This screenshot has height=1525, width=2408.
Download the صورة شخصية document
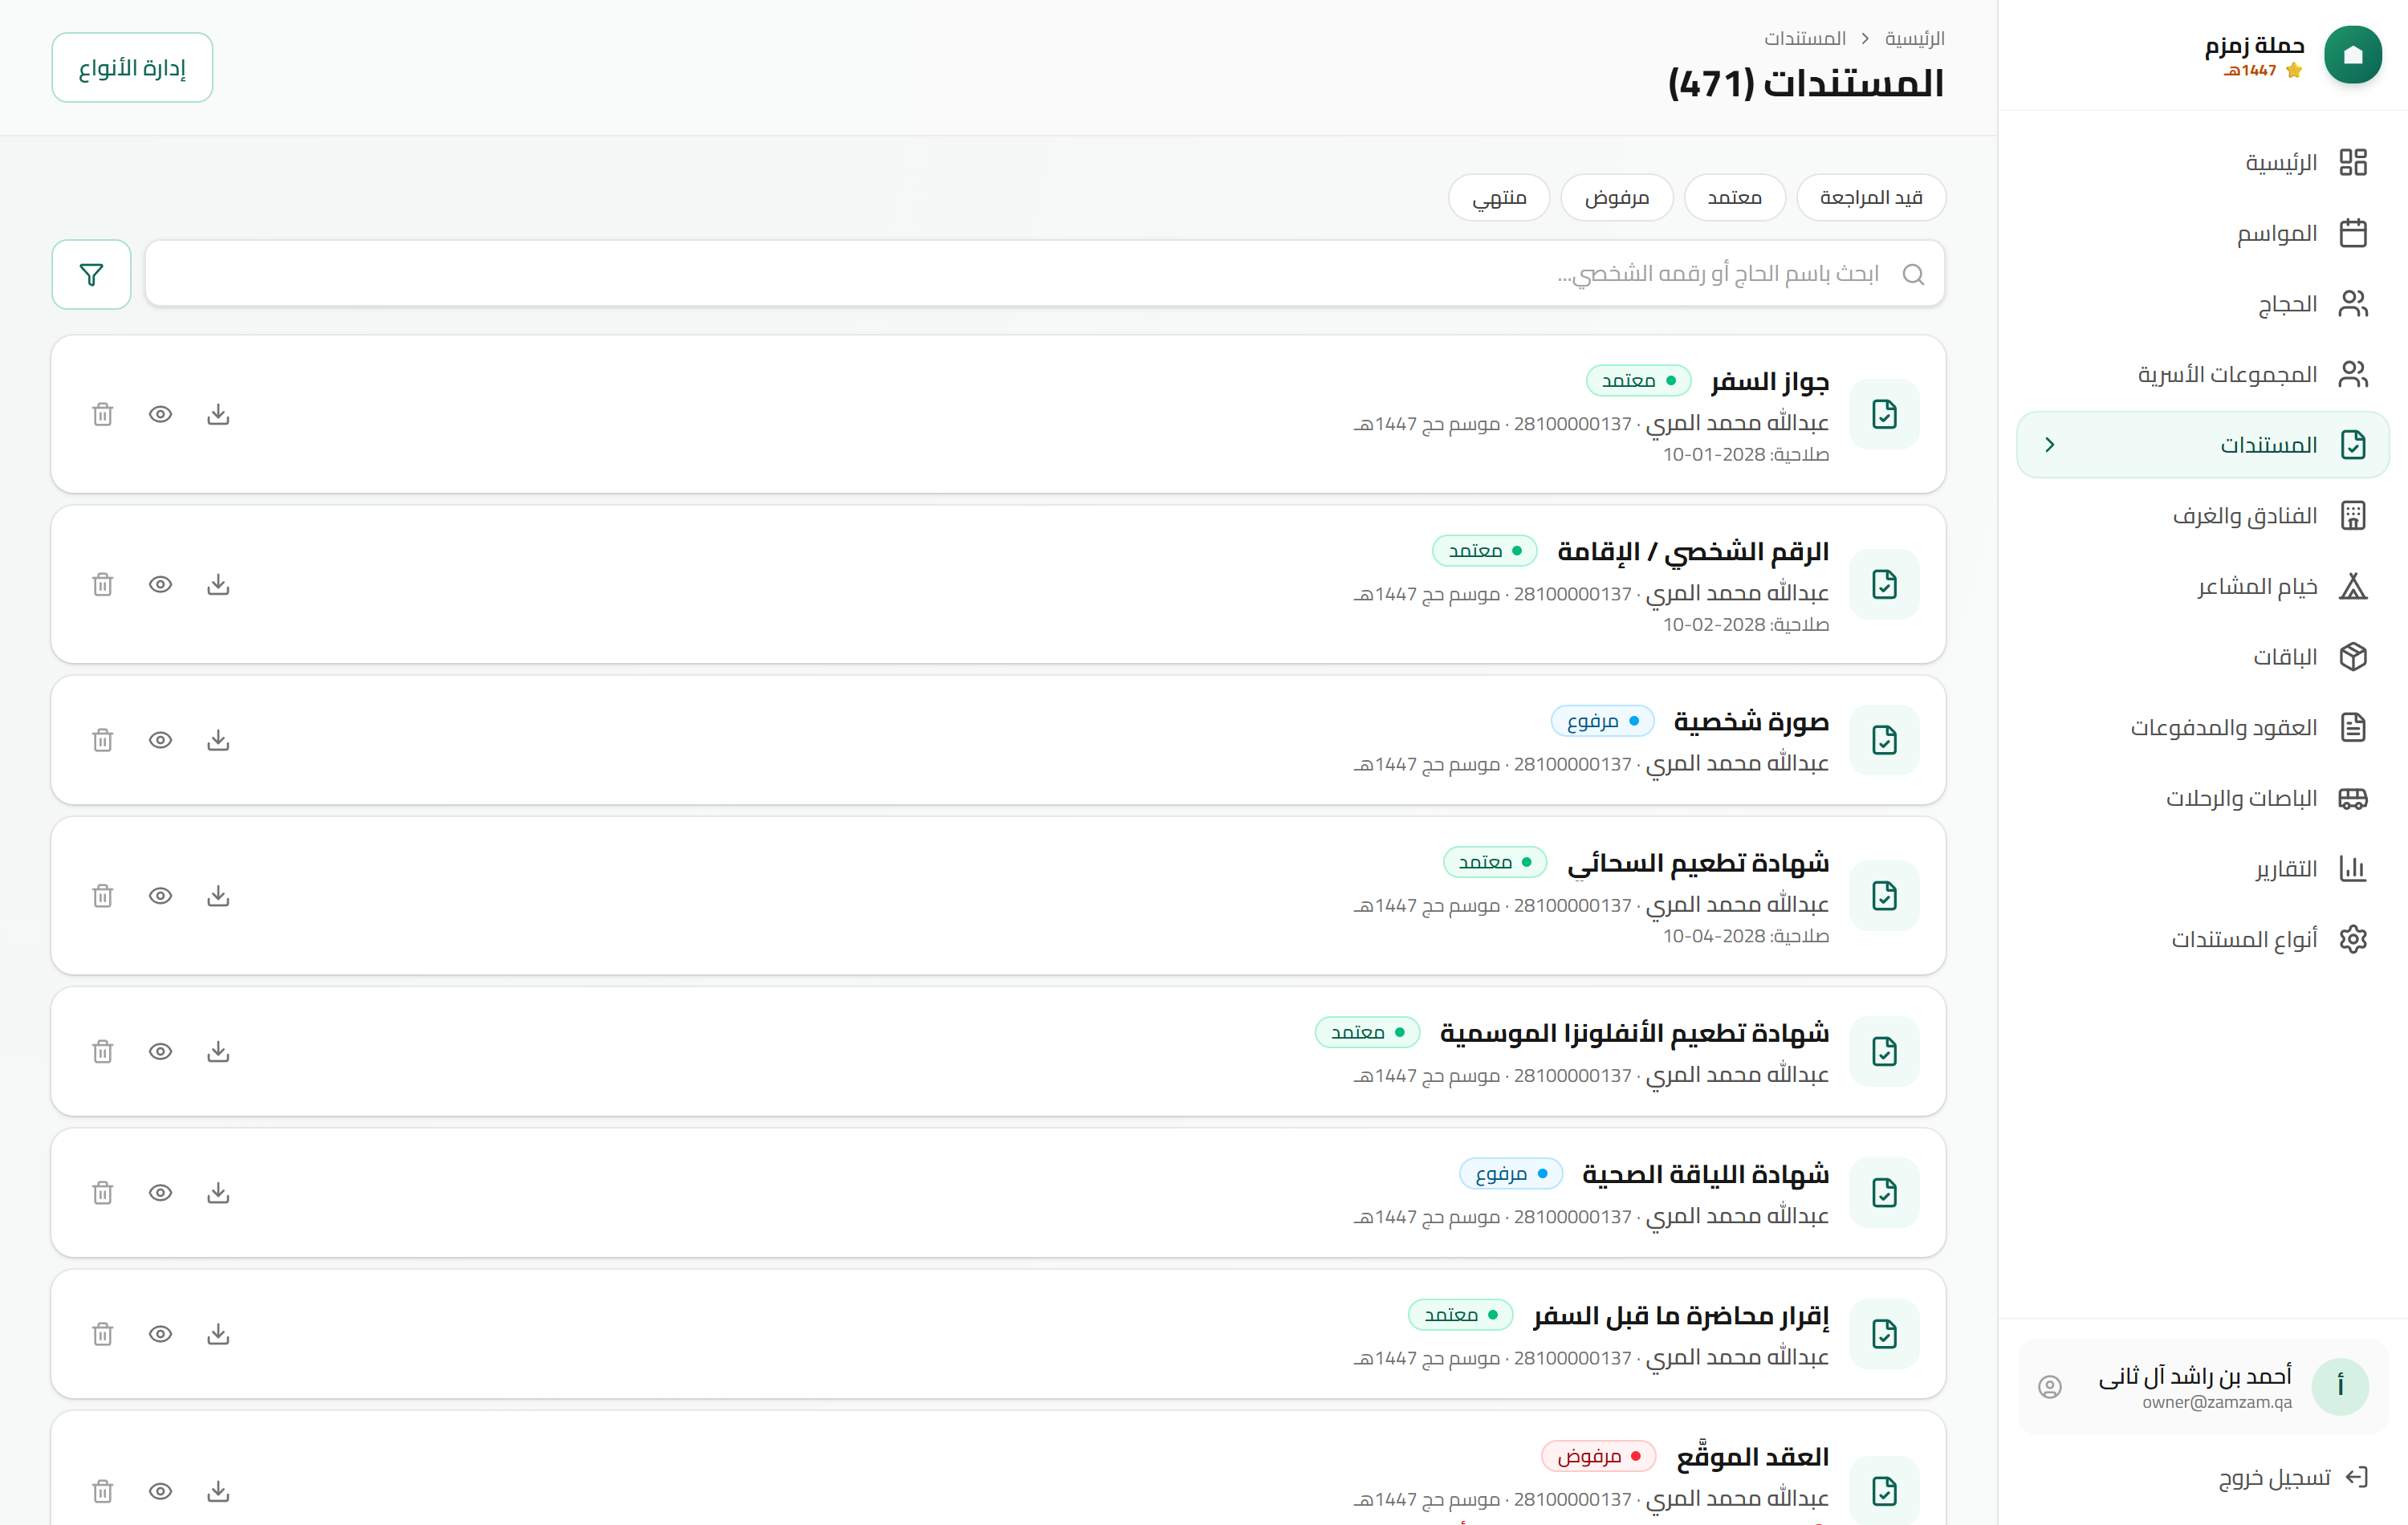click(218, 740)
